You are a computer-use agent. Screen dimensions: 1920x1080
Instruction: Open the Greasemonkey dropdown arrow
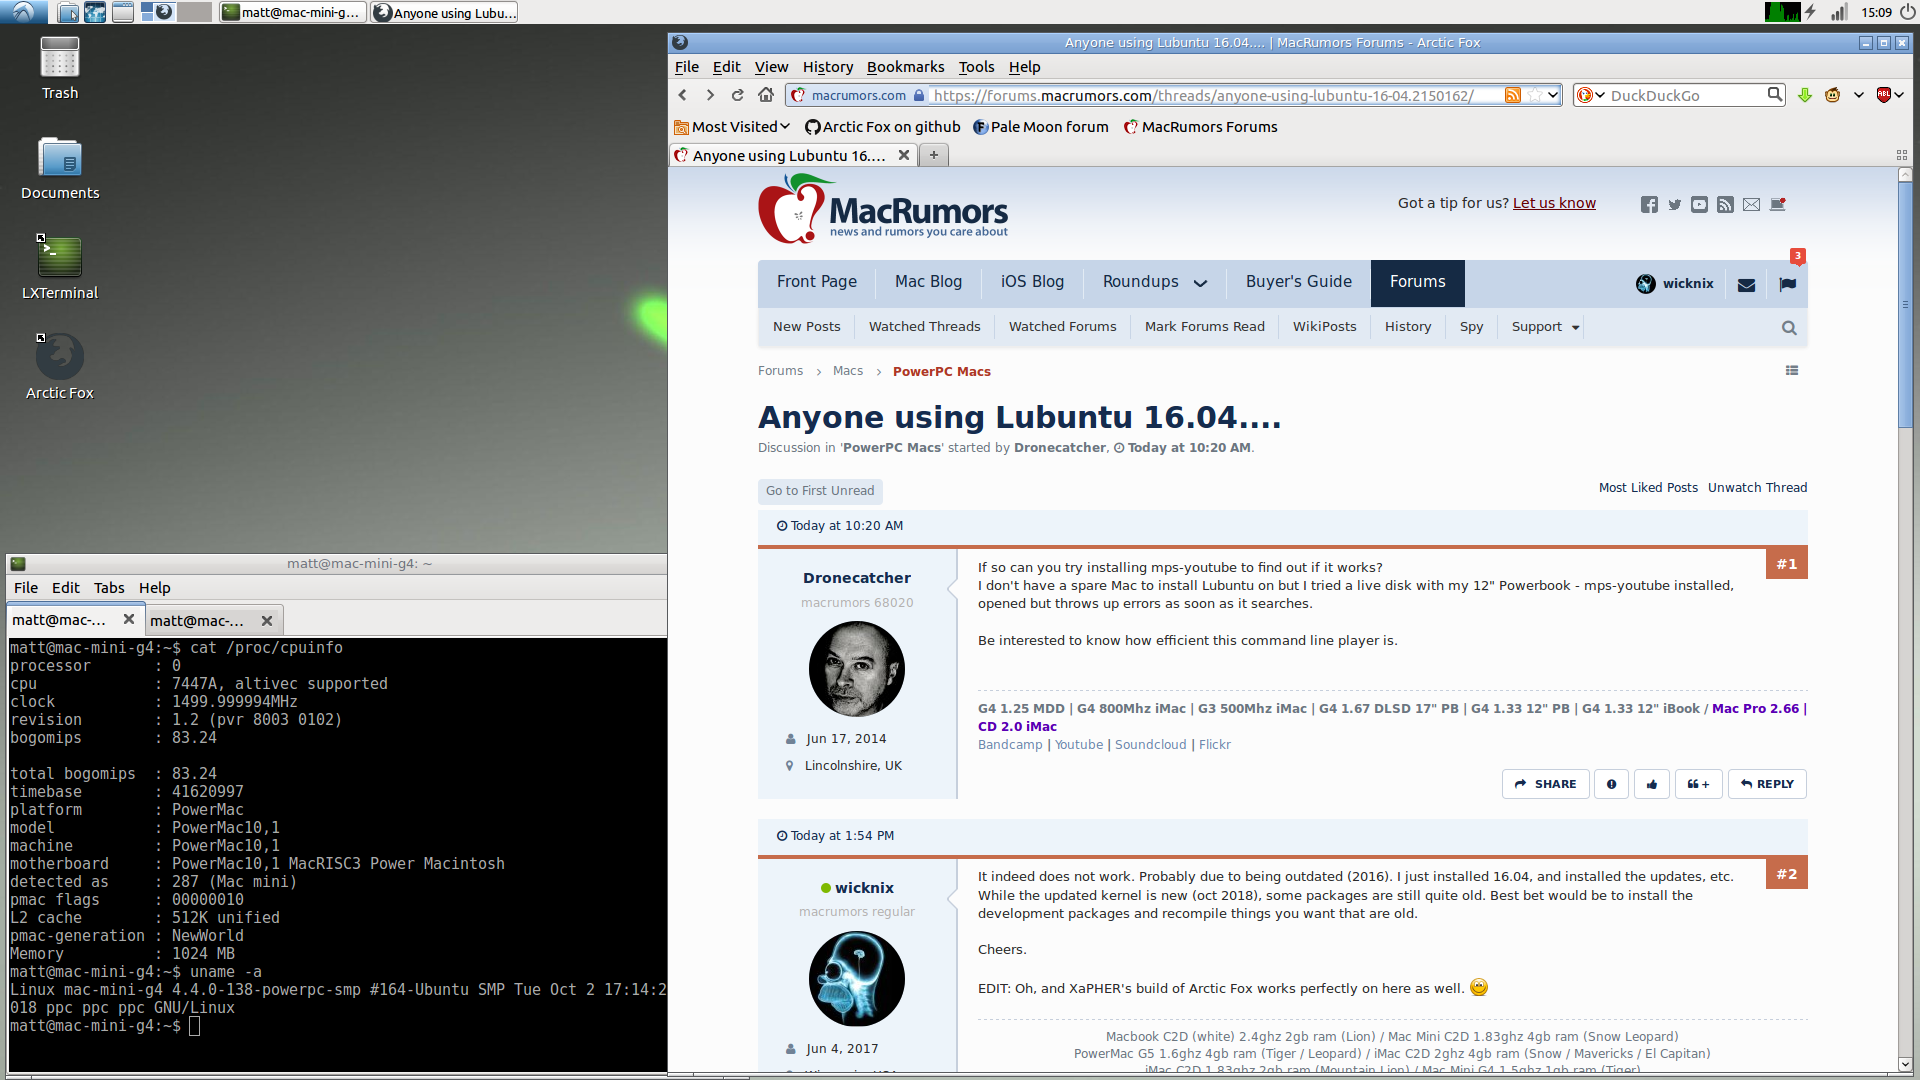1859,95
